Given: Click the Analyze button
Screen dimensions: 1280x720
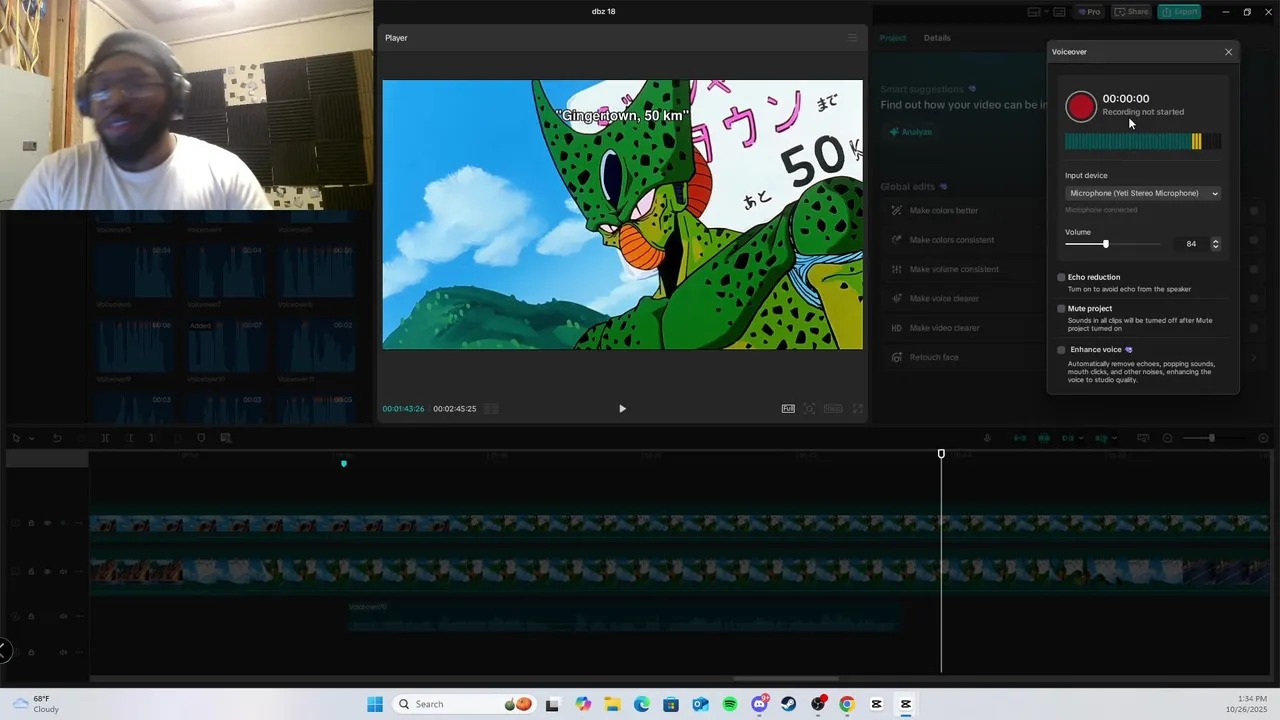Looking at the screenshot, I should pyautogui.click(x=911, y=132).
